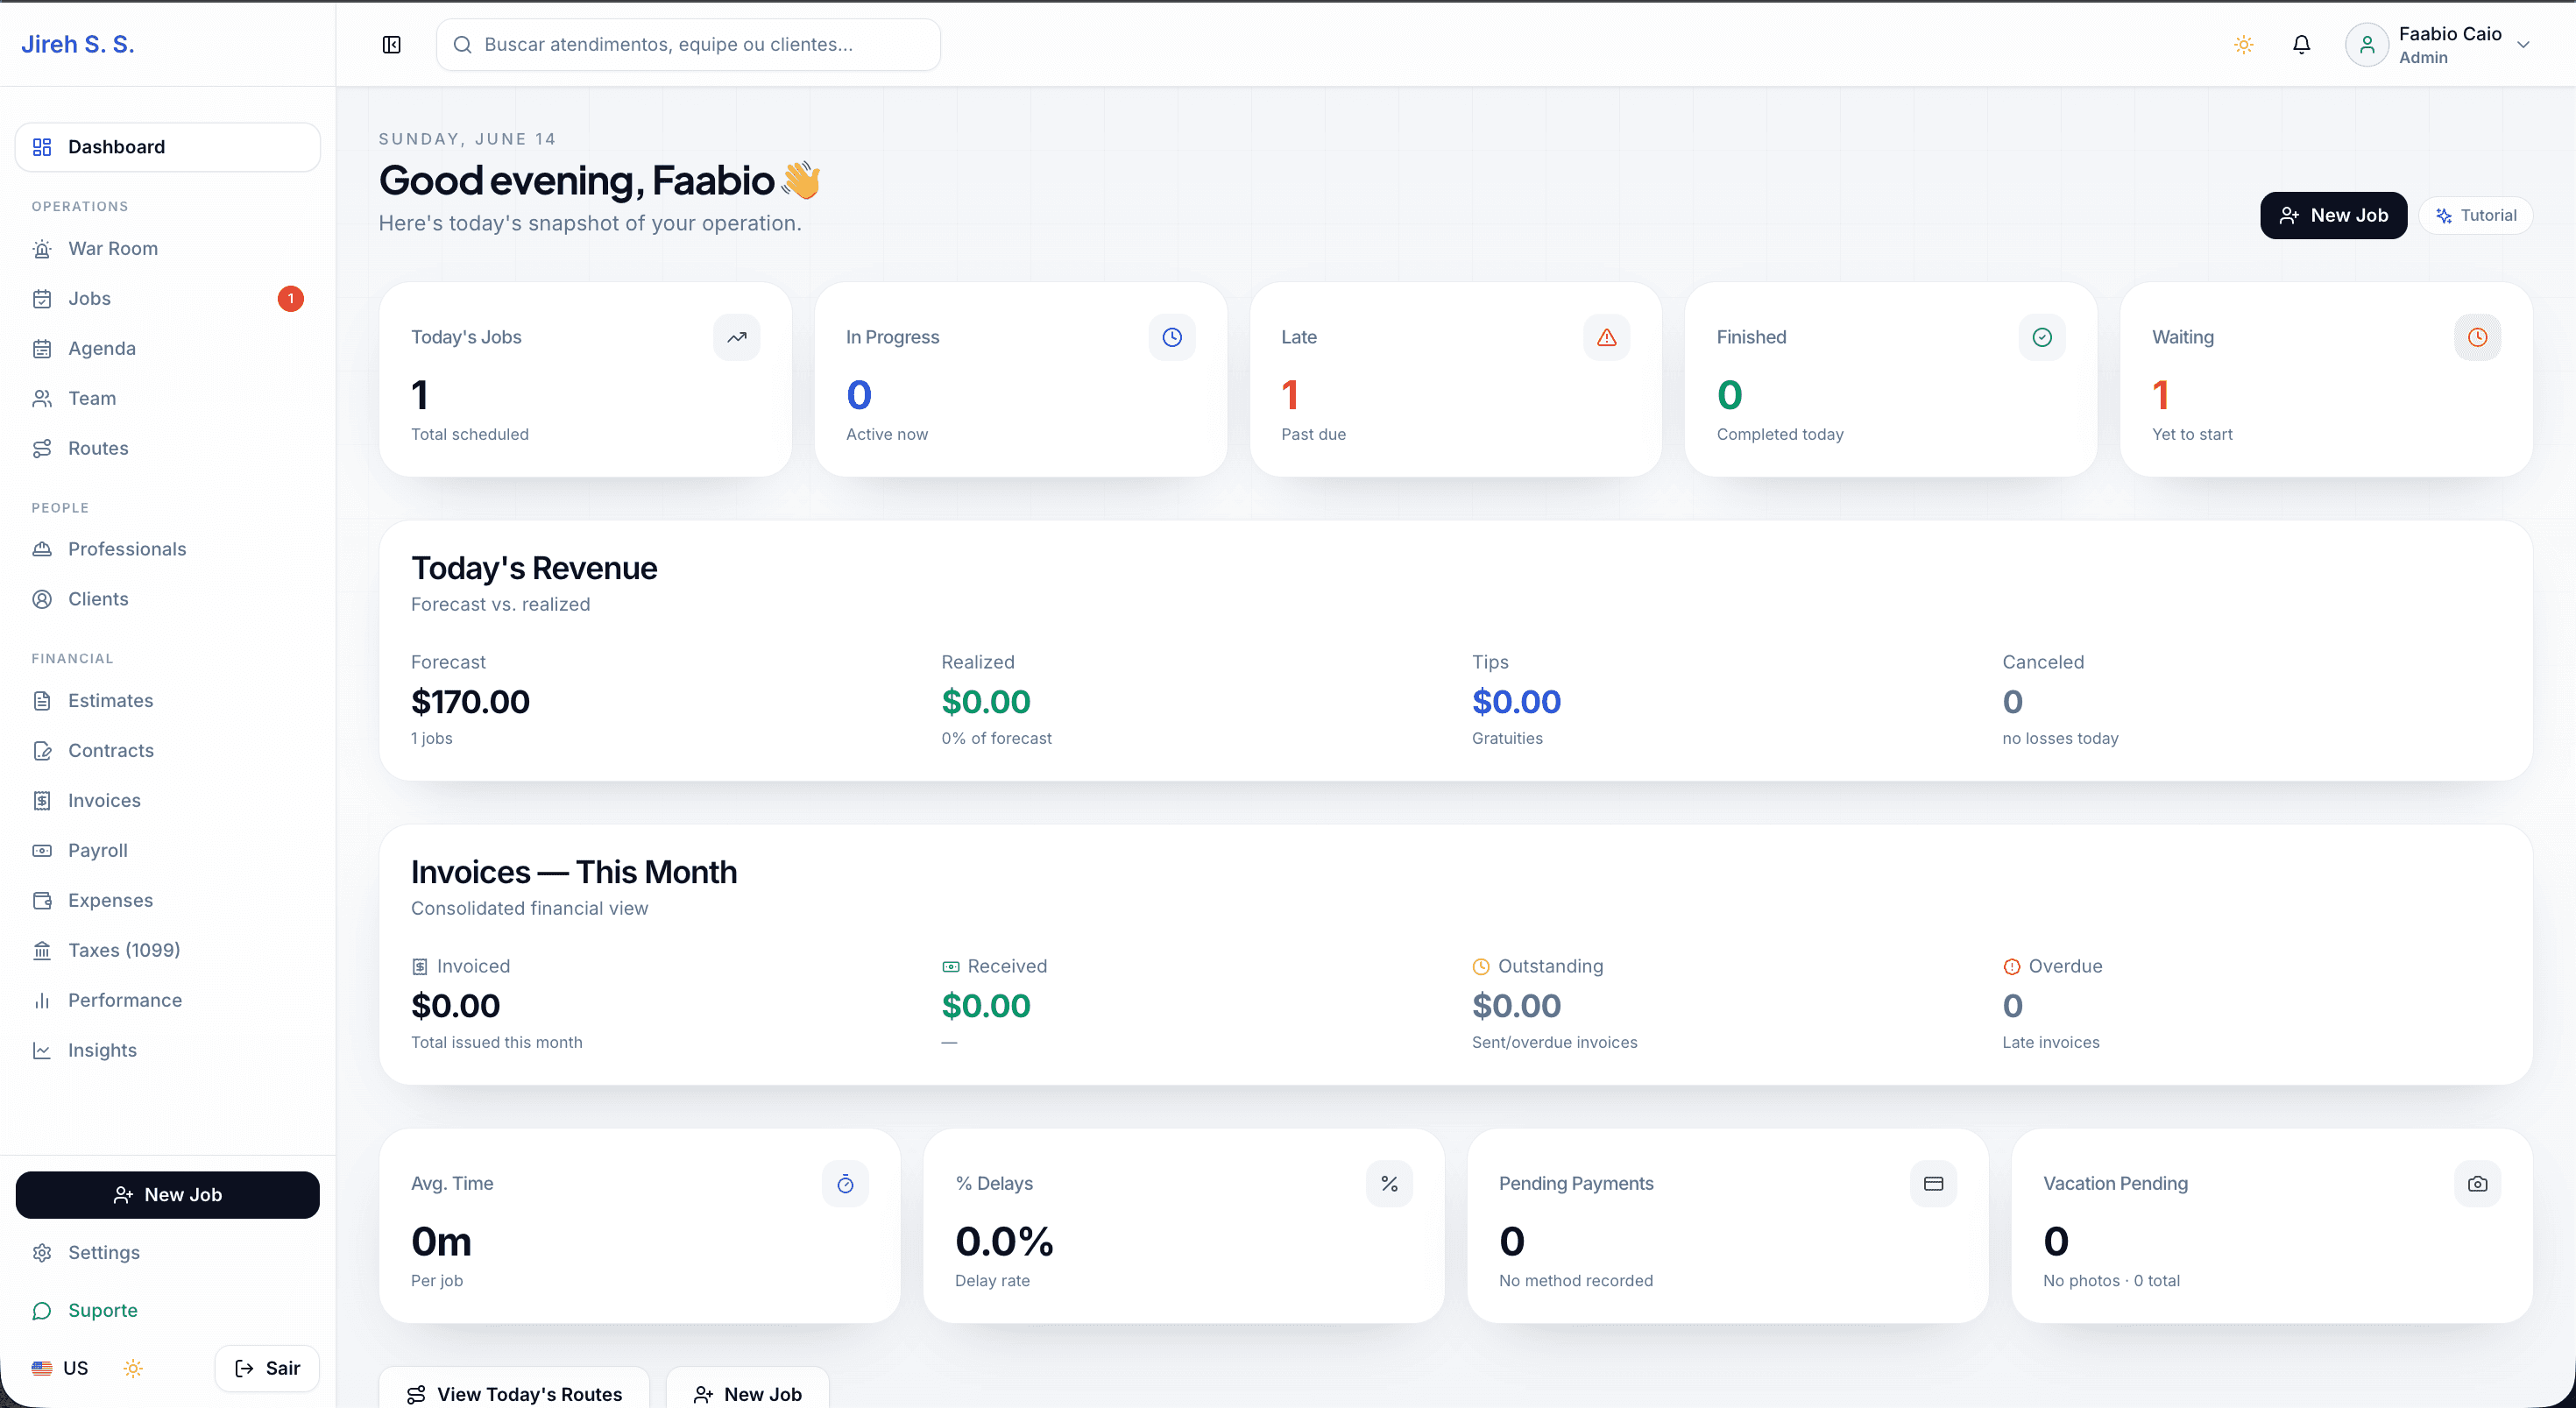Click the Sair logout button
Viewport: 2576px width, 1408px height.
[x=267, y=1368]
